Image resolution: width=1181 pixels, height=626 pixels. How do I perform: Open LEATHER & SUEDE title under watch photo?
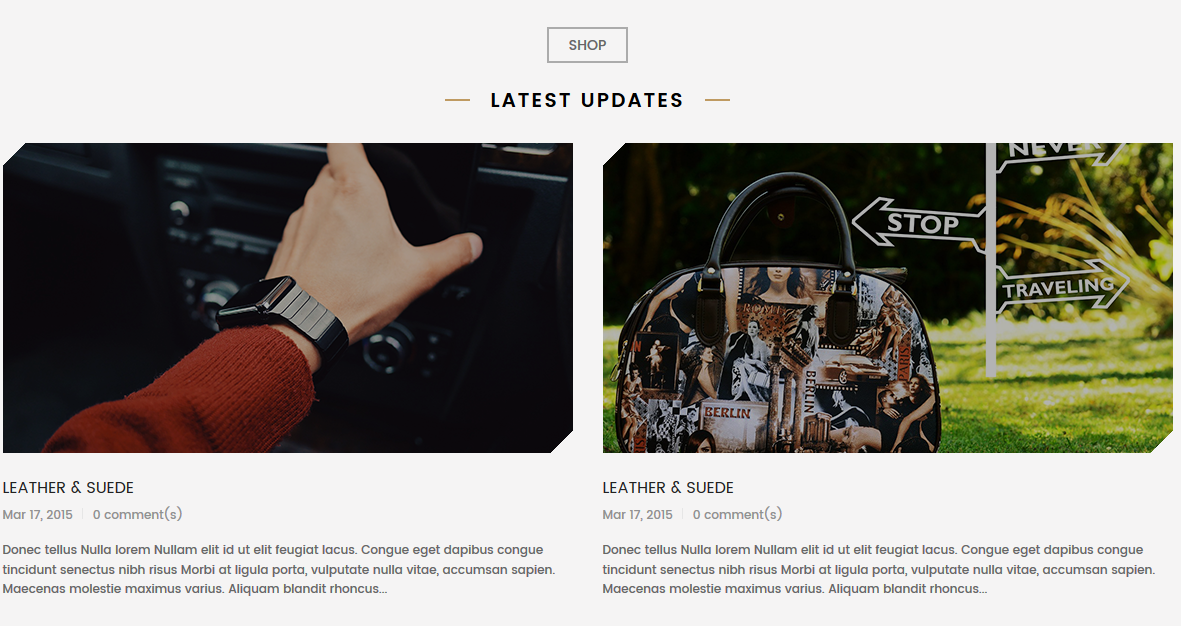[68, 487]
